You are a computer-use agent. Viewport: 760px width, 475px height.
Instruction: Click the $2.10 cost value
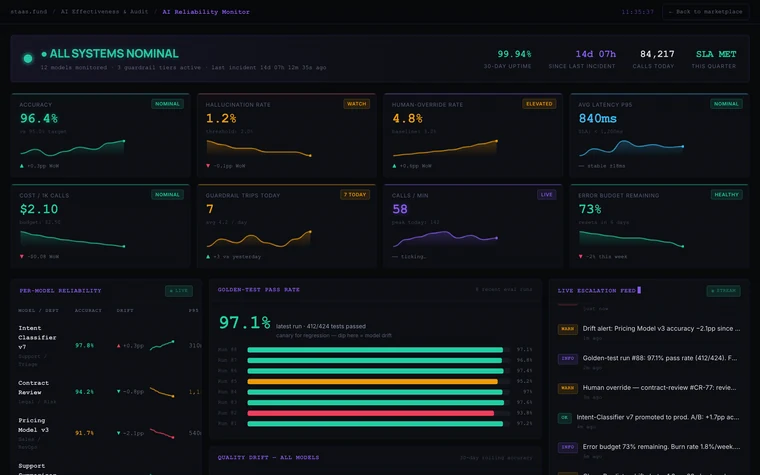[x=39, y=209]
